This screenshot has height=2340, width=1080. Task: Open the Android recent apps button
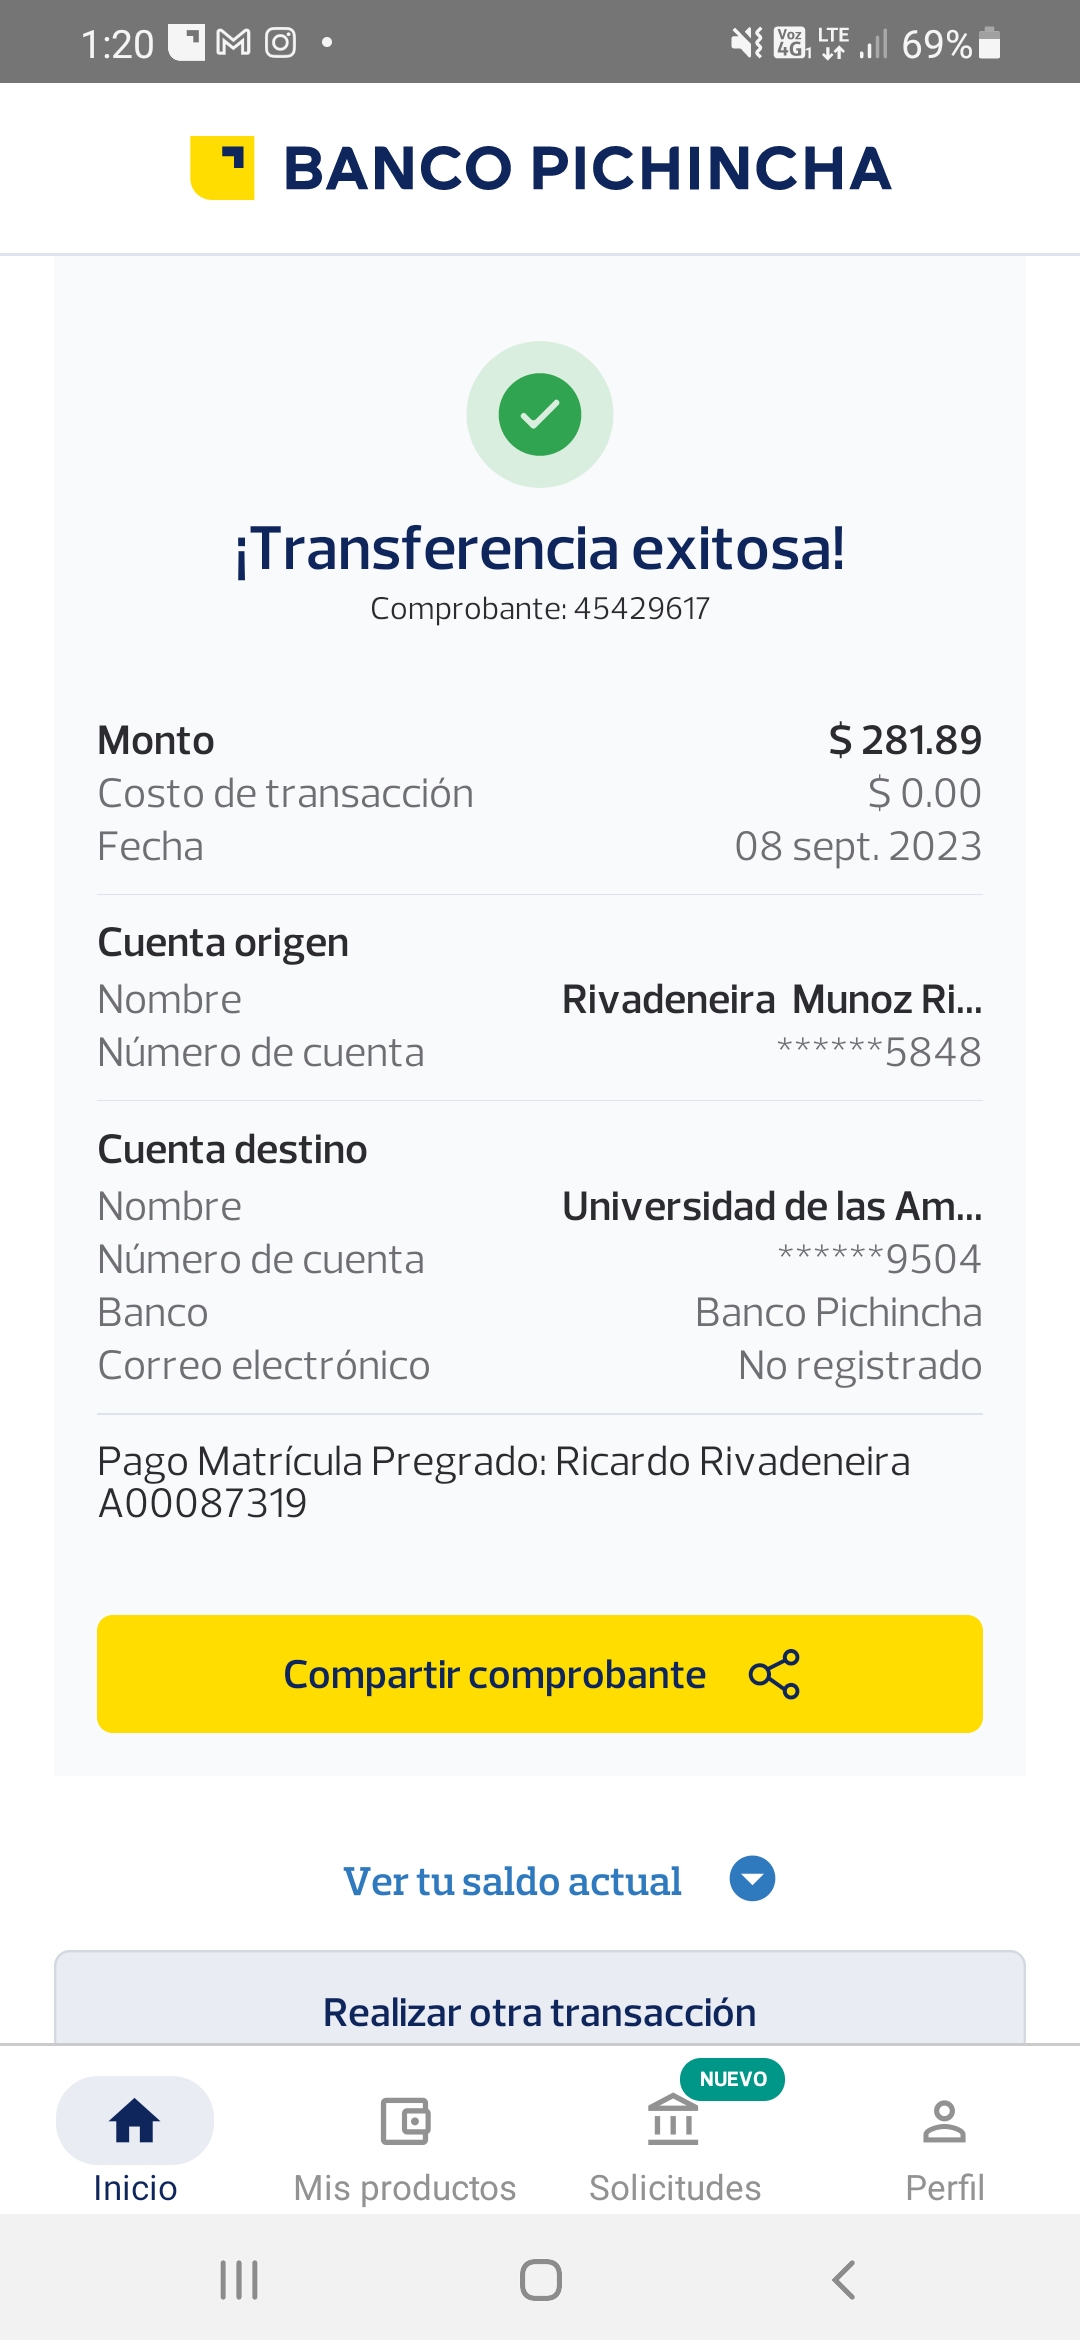click(x=239, y=2280)
